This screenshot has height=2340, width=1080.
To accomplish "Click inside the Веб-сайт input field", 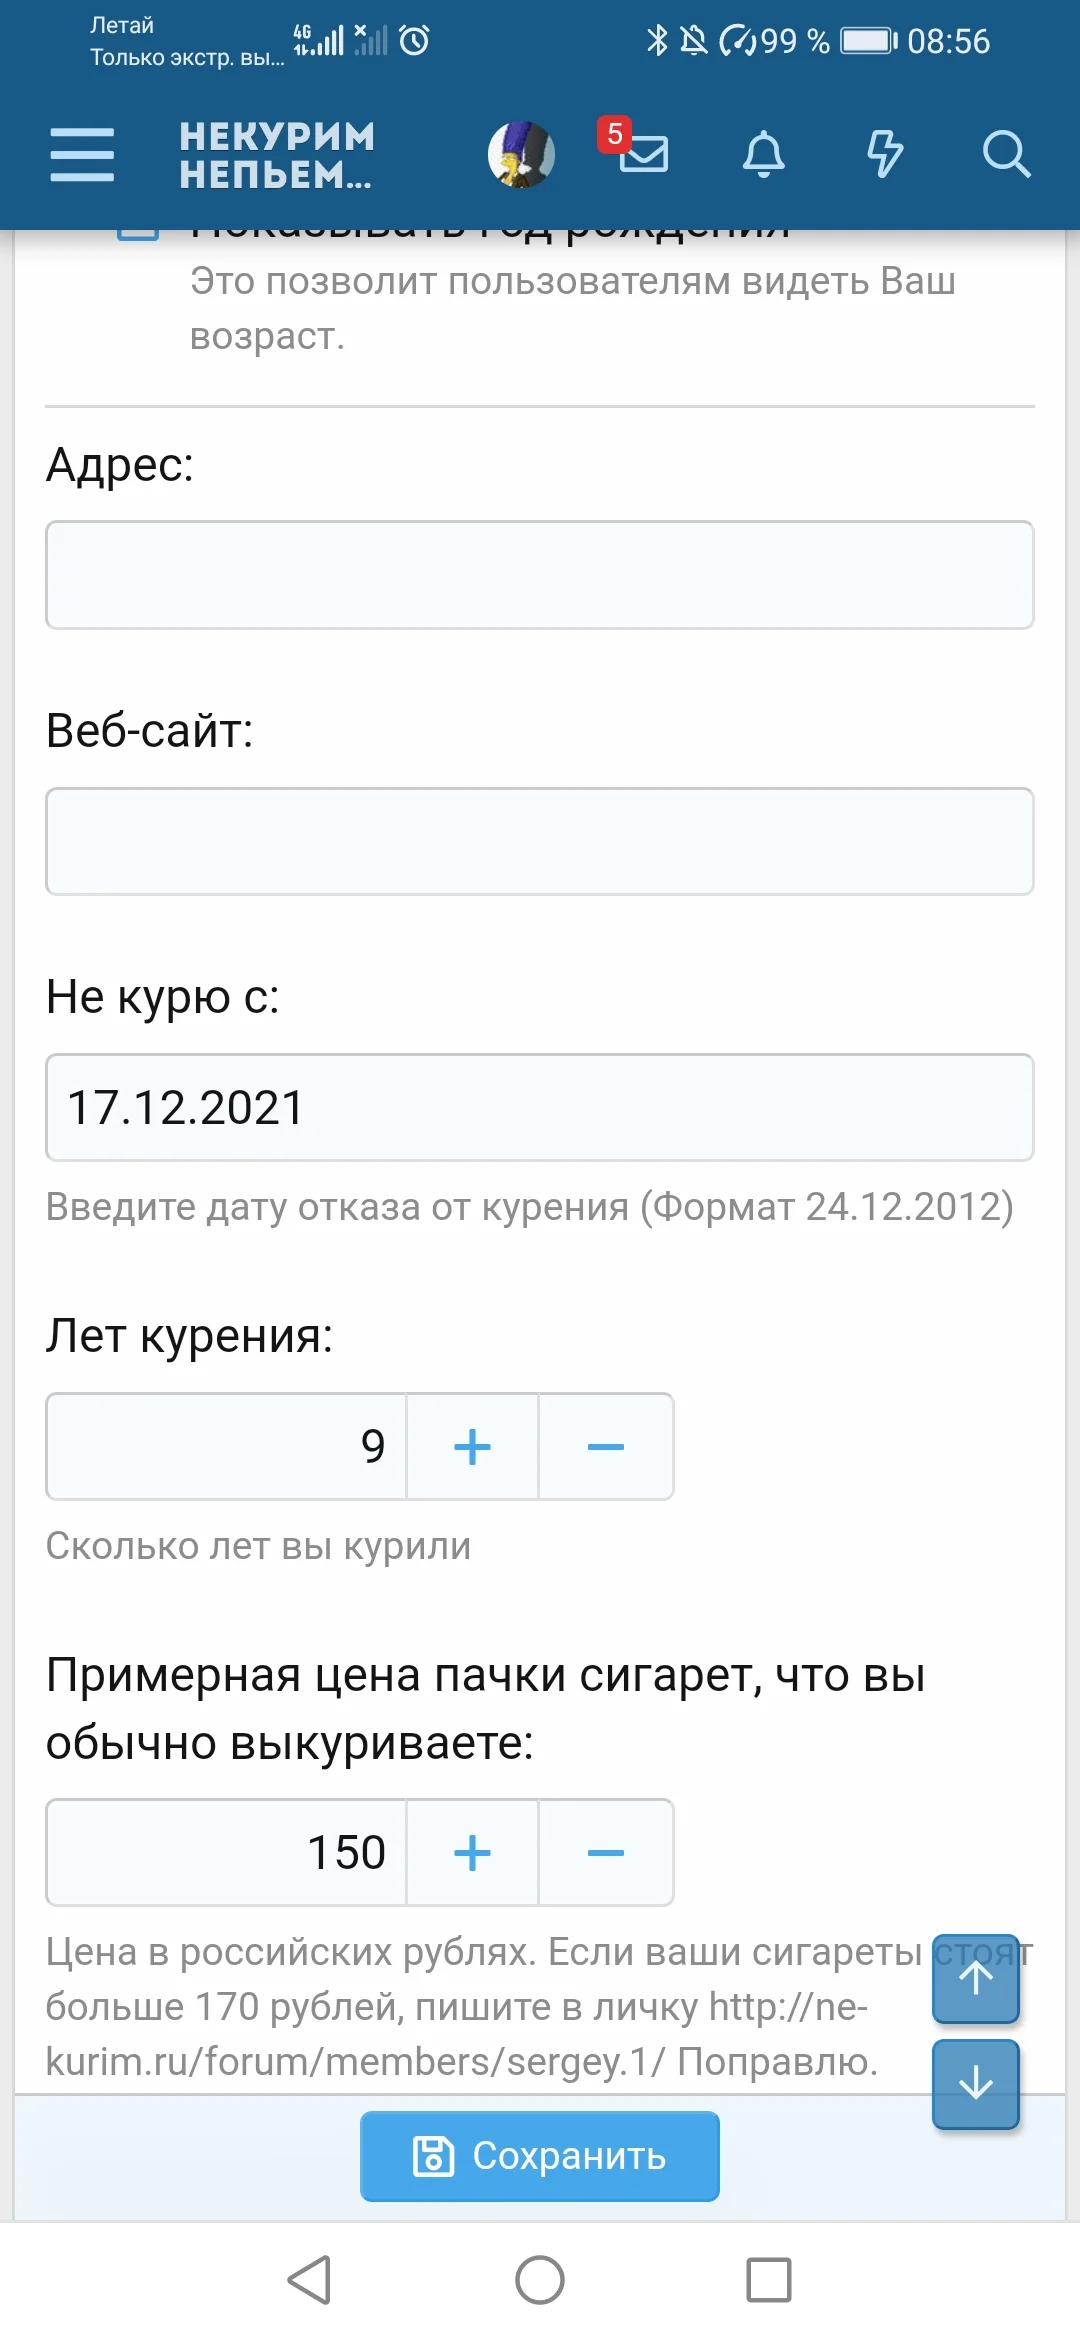I will click(x=540, y=841).
